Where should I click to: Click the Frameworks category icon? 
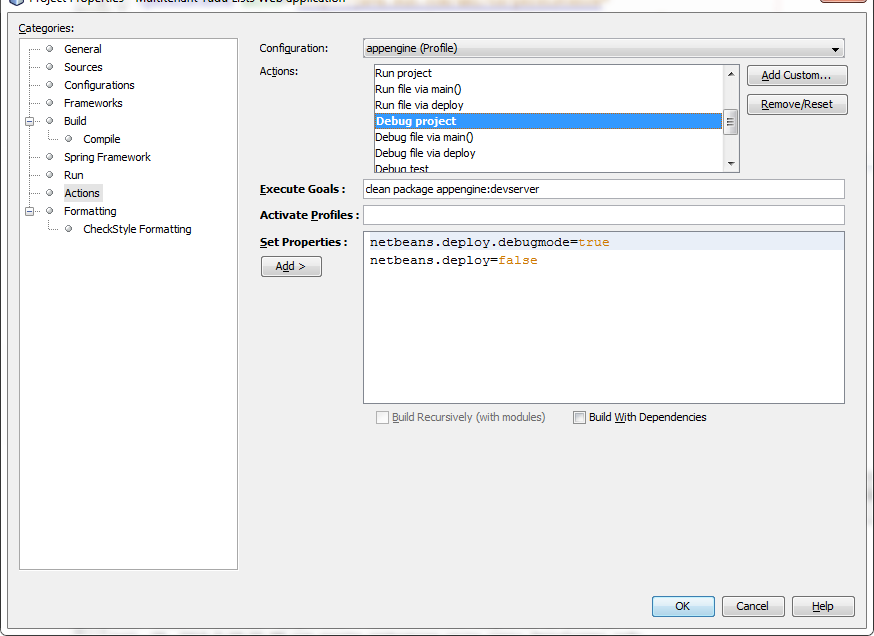pos(50,102)
